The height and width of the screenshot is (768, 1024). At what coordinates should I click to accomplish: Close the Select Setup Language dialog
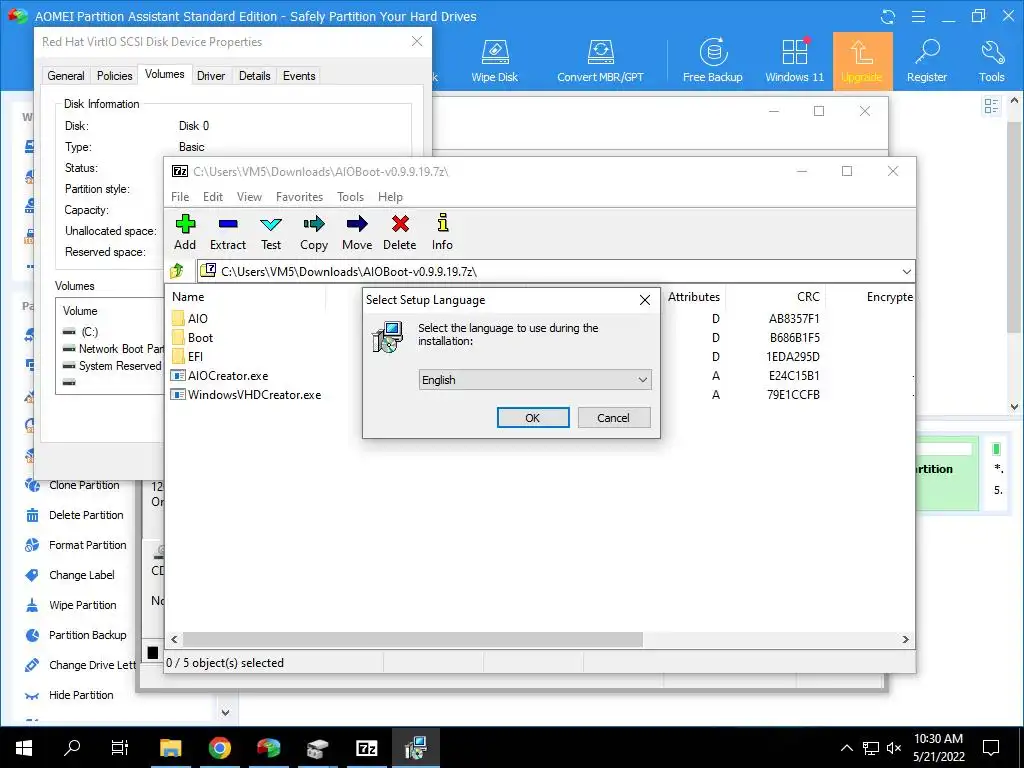tap(645, 300)
